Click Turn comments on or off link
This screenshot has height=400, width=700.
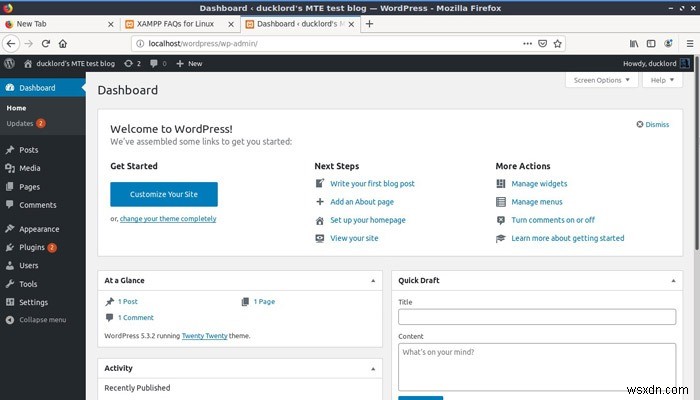tap(553, 220)
